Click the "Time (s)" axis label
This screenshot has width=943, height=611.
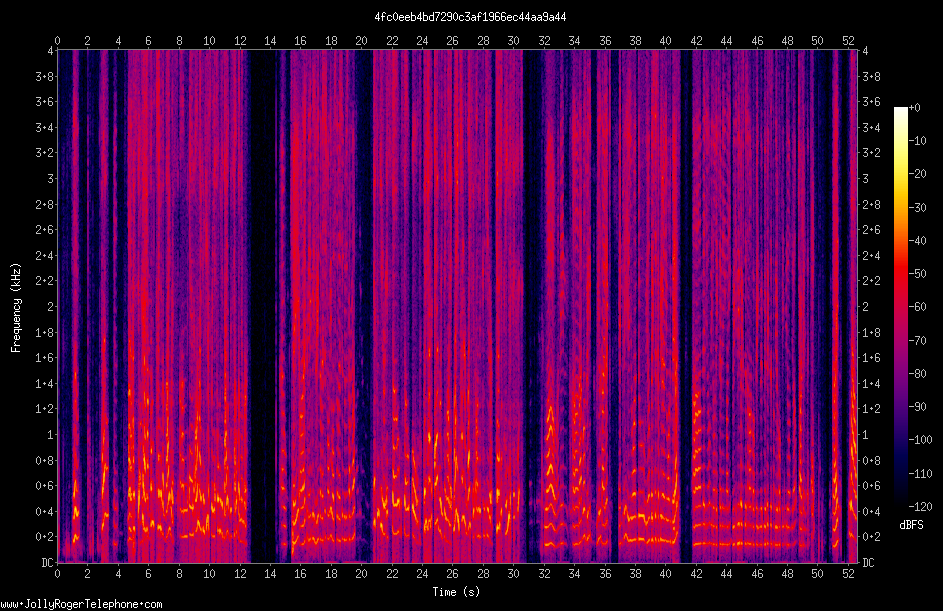click(x=456, y=592)
